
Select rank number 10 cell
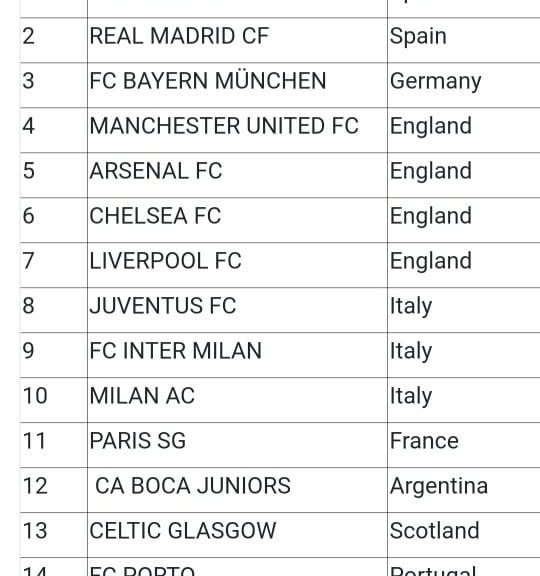[x=54, y=400]
